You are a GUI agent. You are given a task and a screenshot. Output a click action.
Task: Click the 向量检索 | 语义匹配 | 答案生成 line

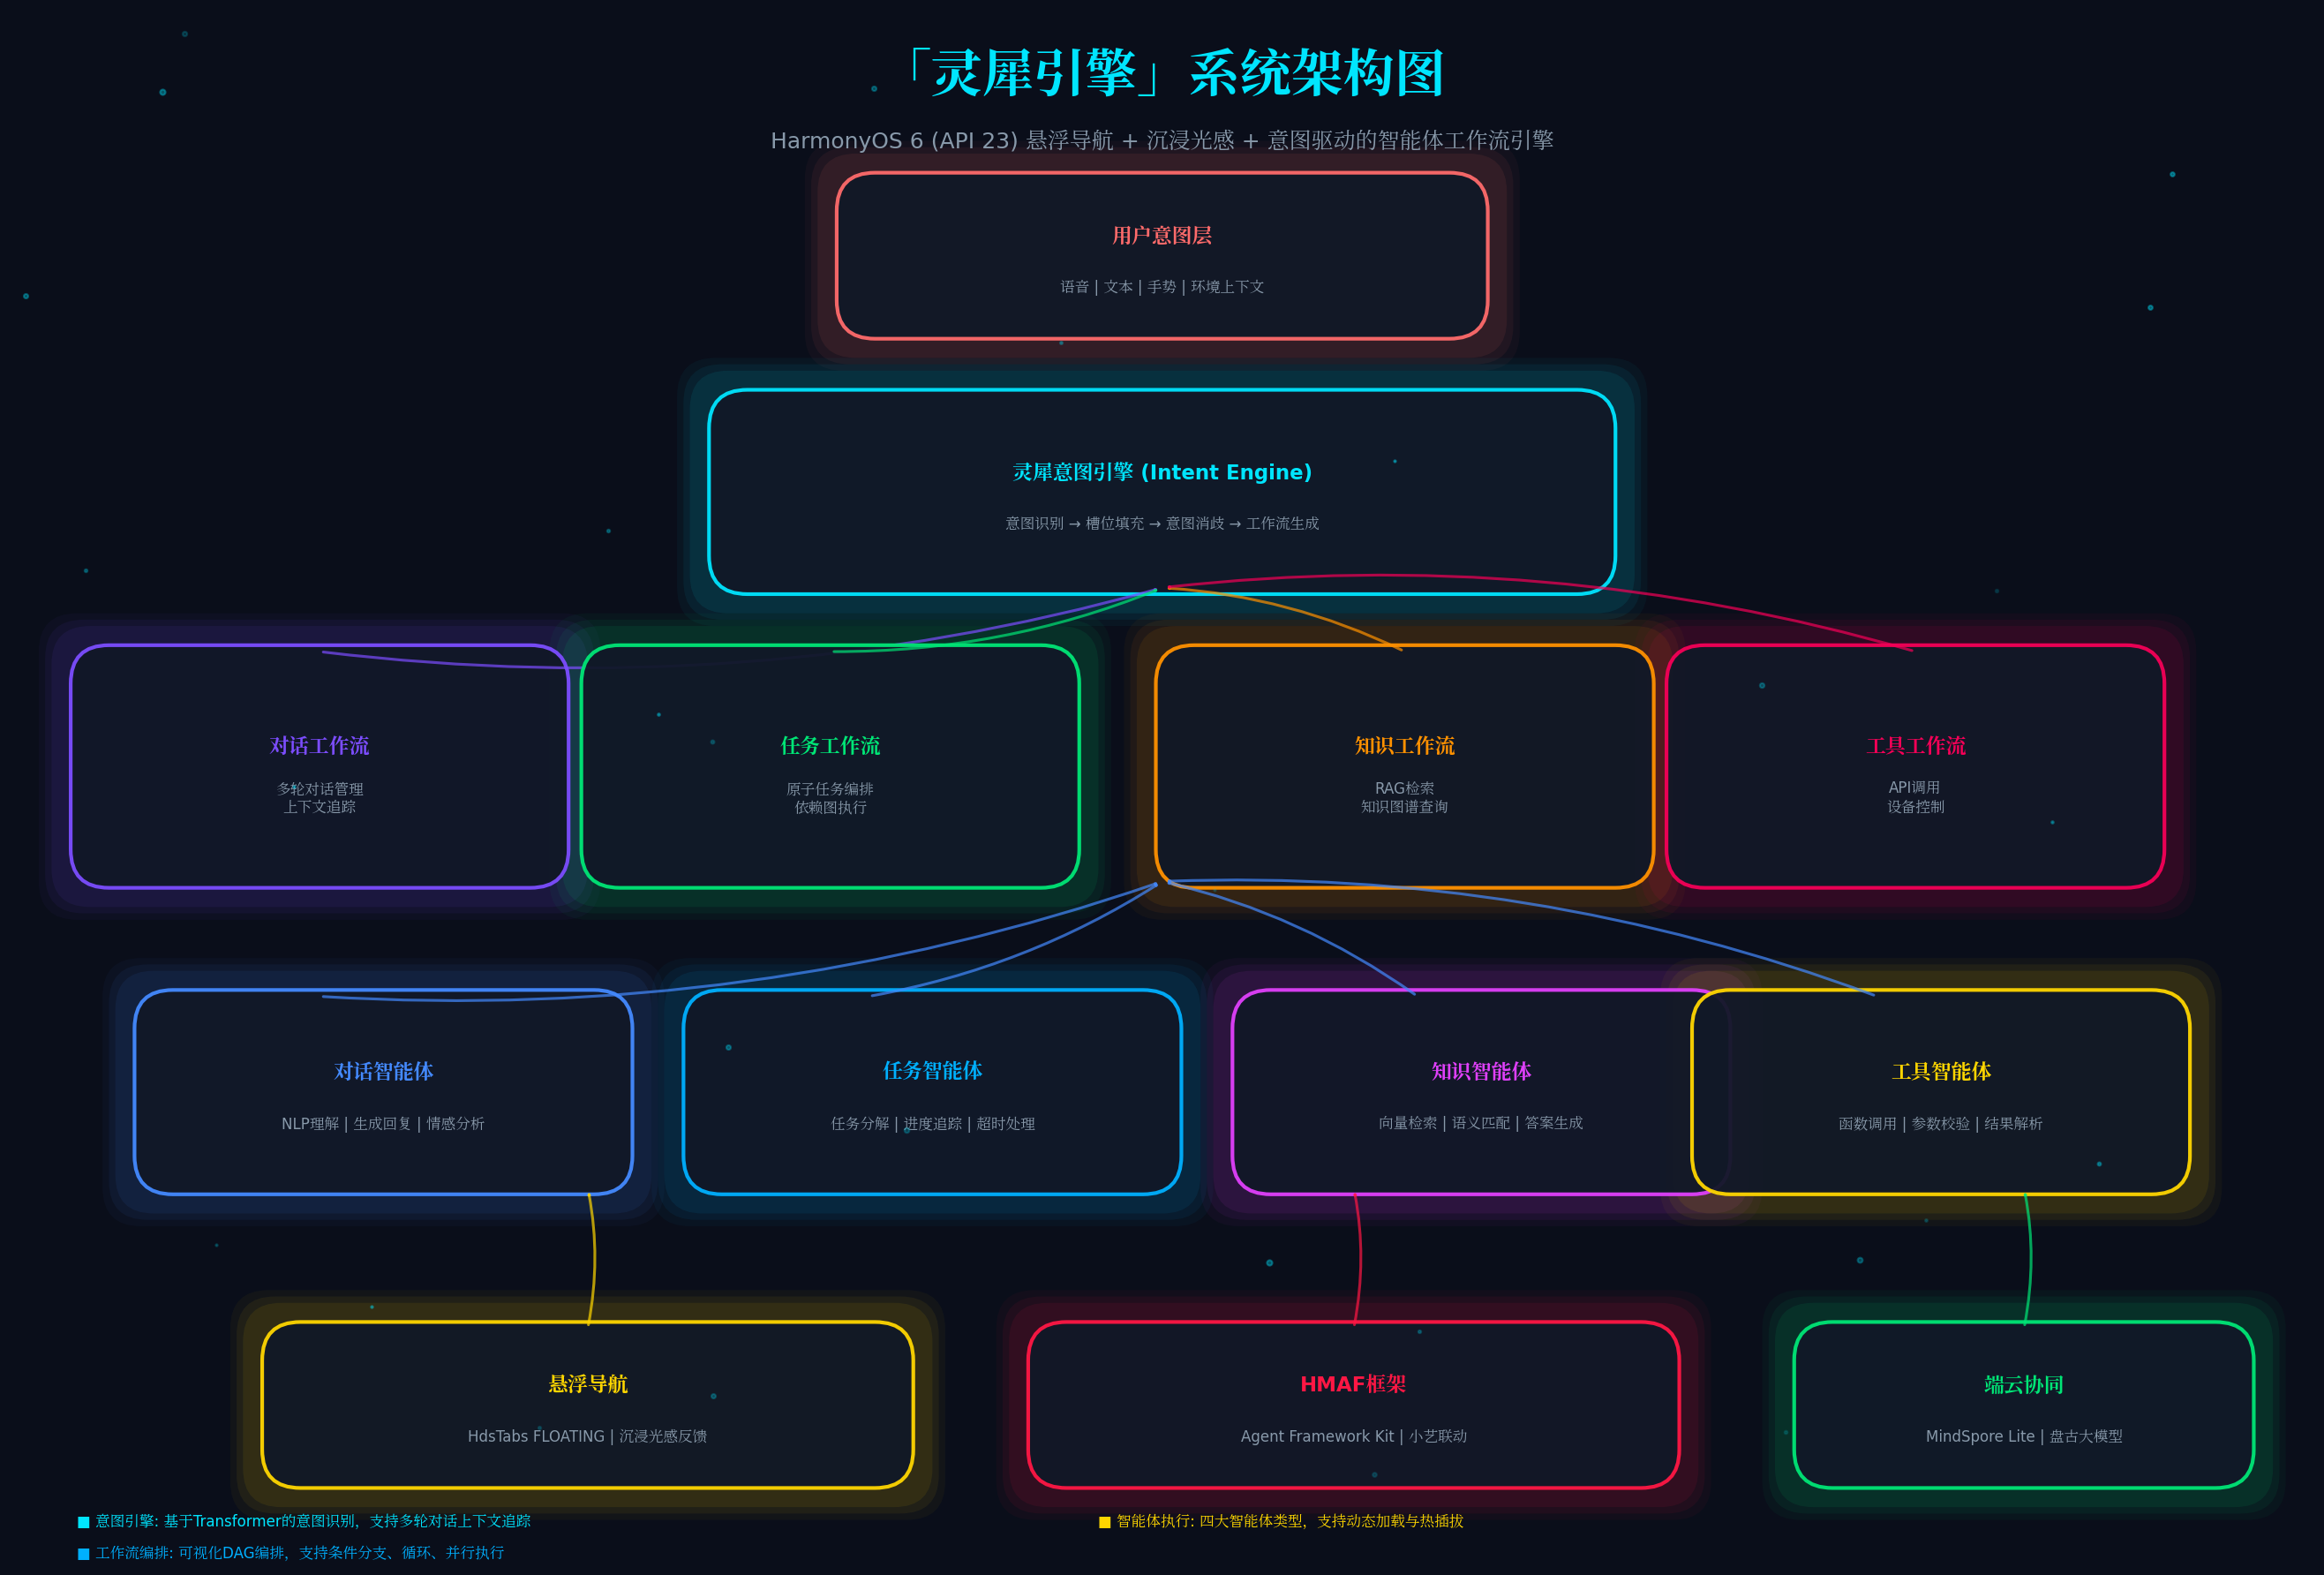[x=1481, y=1123]
